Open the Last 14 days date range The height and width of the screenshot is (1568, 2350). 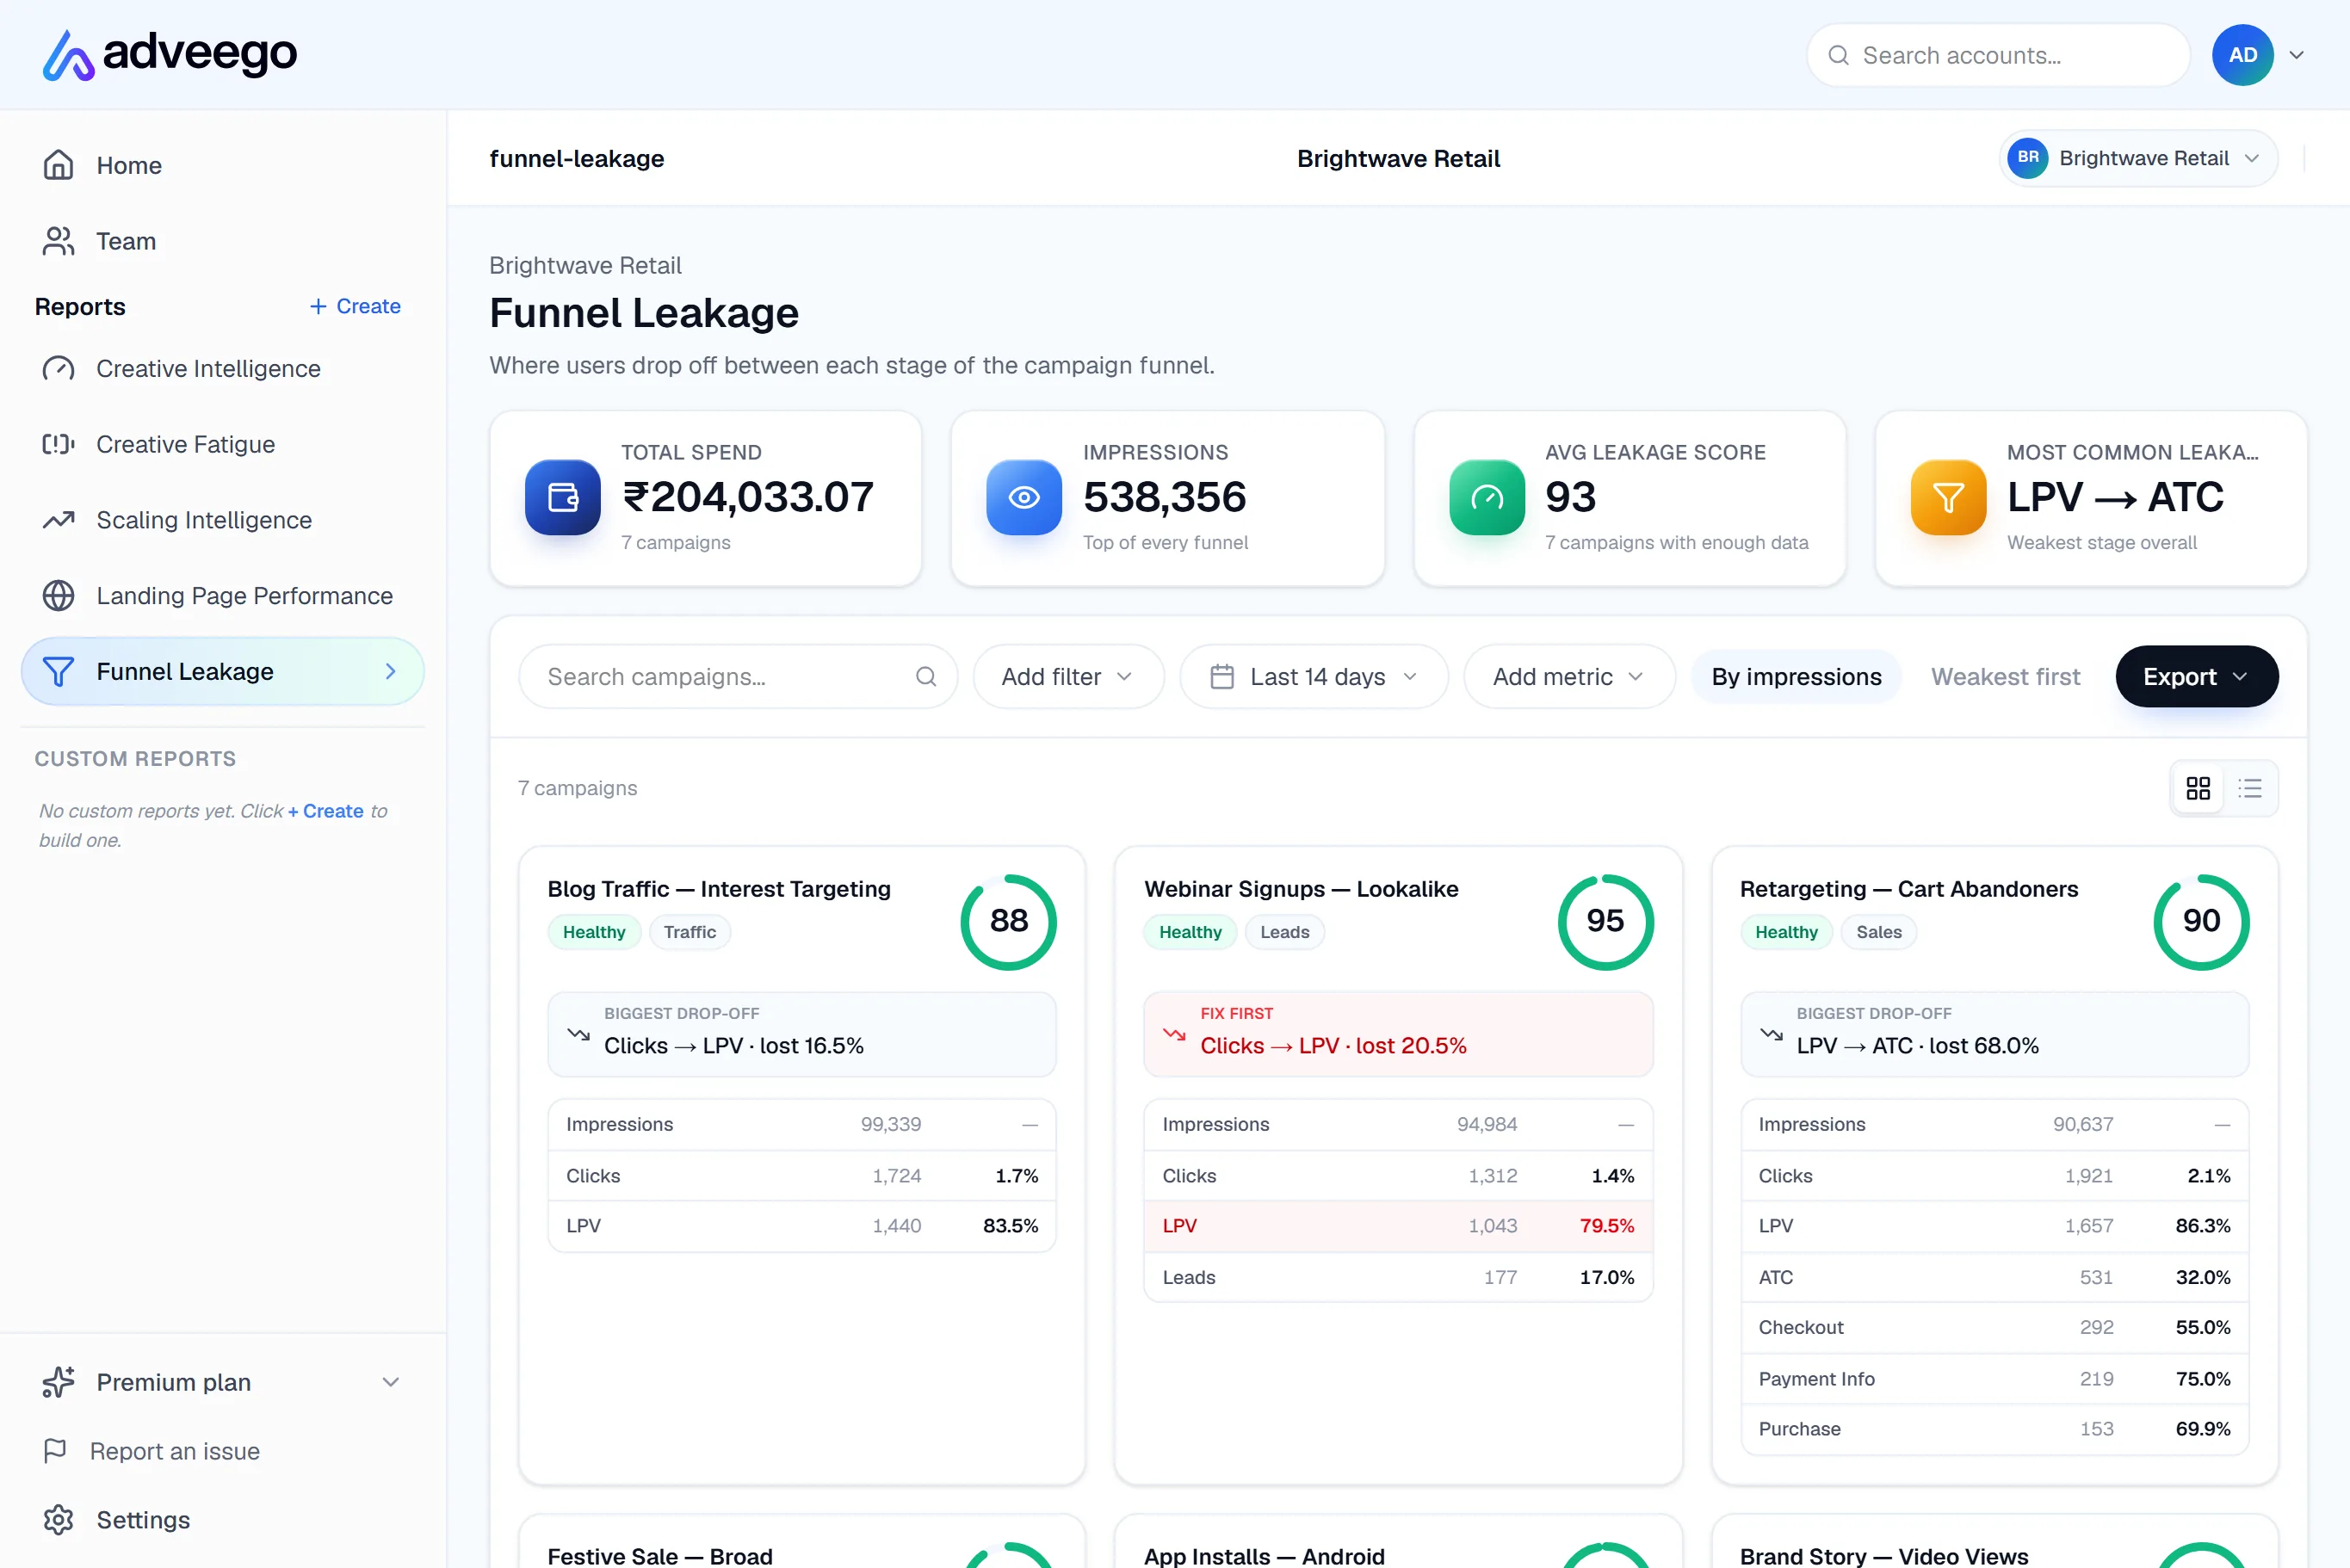point(1314,677)
